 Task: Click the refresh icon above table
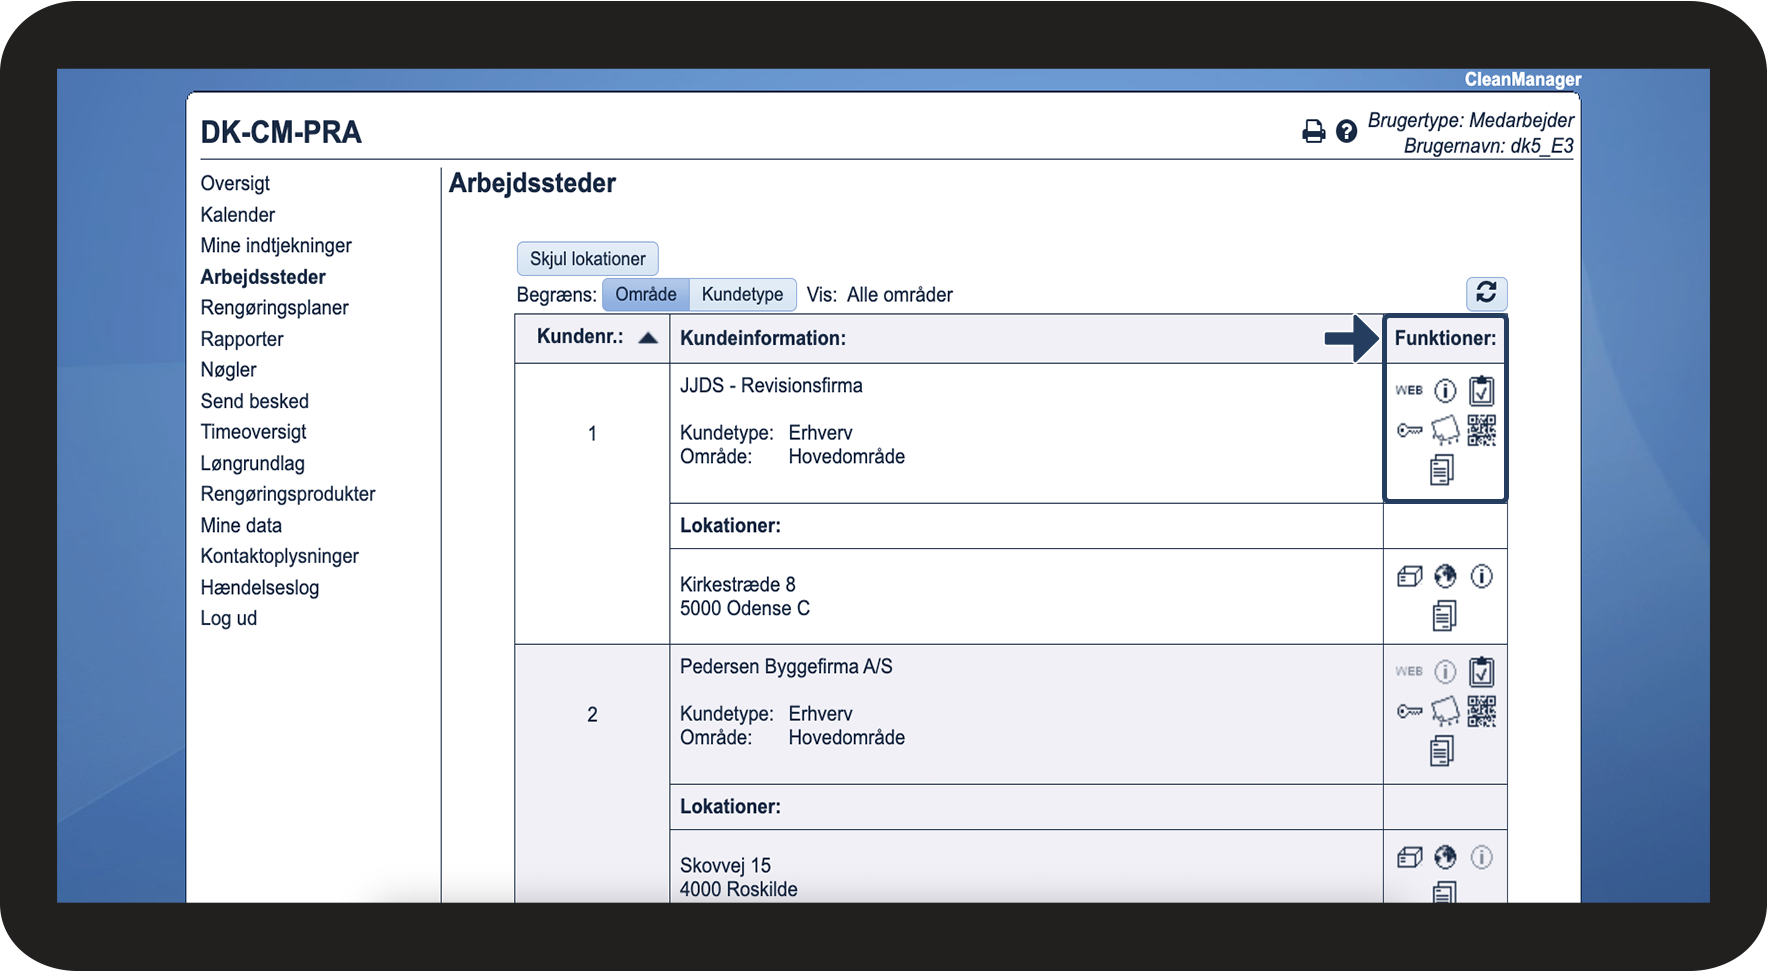[1486, 293]
